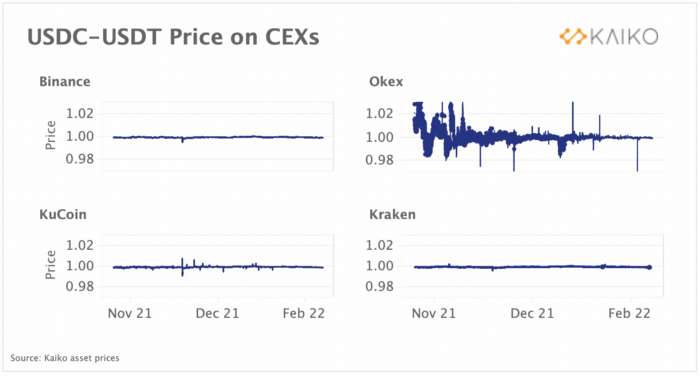Select the KuCoin chart title
Image resolution: width=700 pixels, height=376 pixels.
(63, 214)
